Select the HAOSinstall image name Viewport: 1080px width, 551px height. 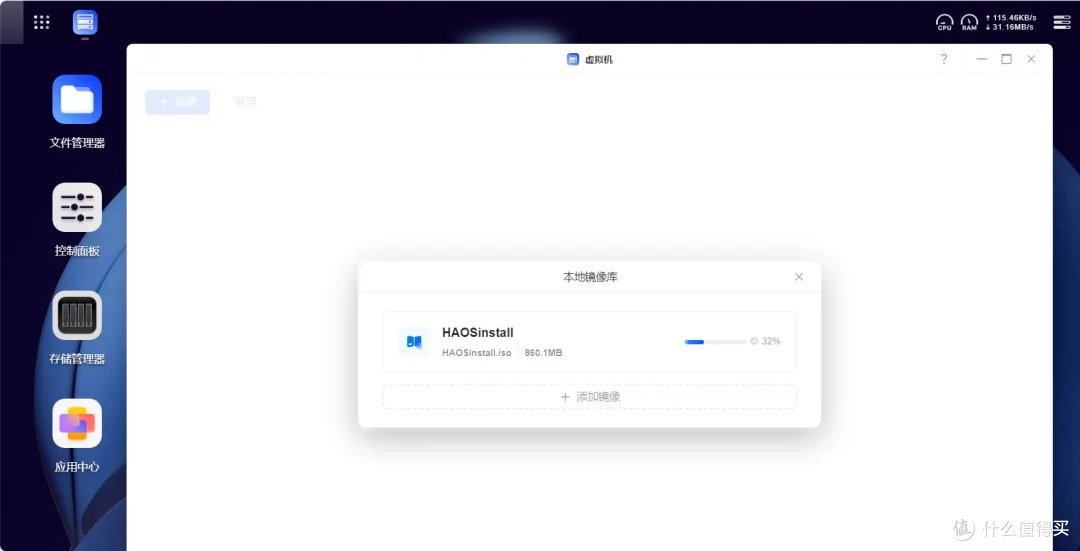point(478,333)
